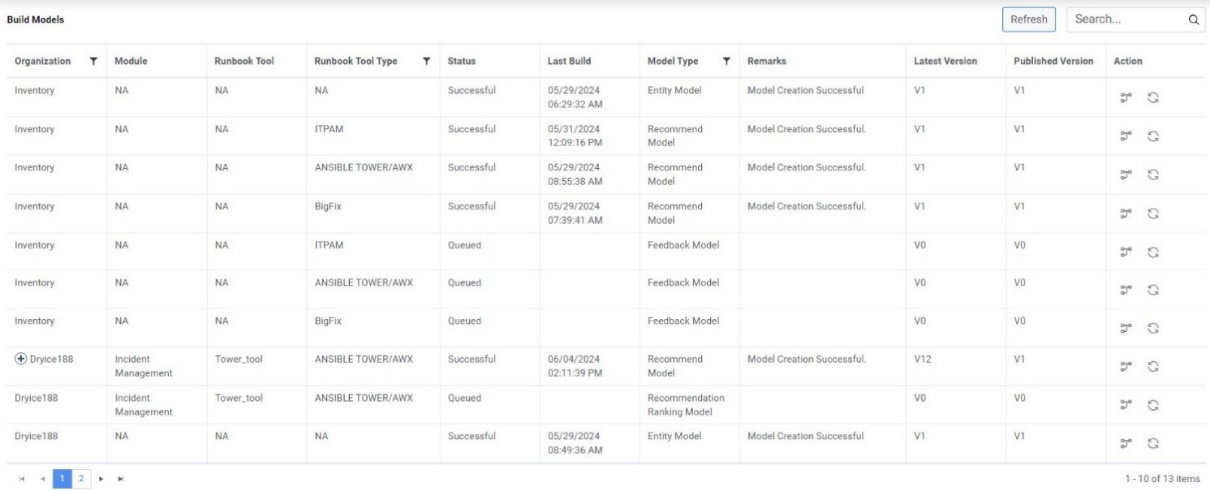Image resolution: width=1210 pixels, height=491 pixels.
Task: Click the search magnifier icon
Action: (1192, 19)
